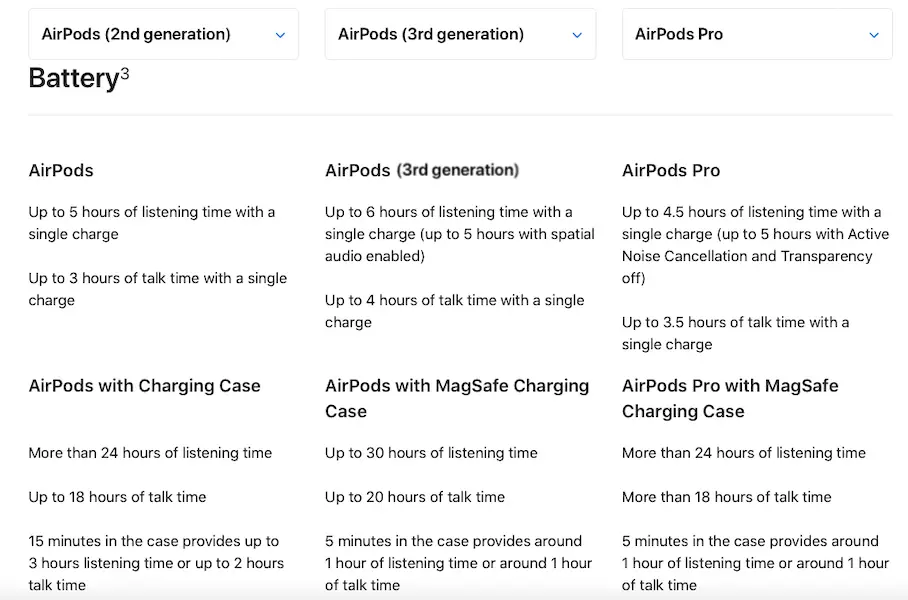Screen dimensions: 908x600
Task: Click "Up to 18 hours of talk time" text
Action: coord(117,497)
